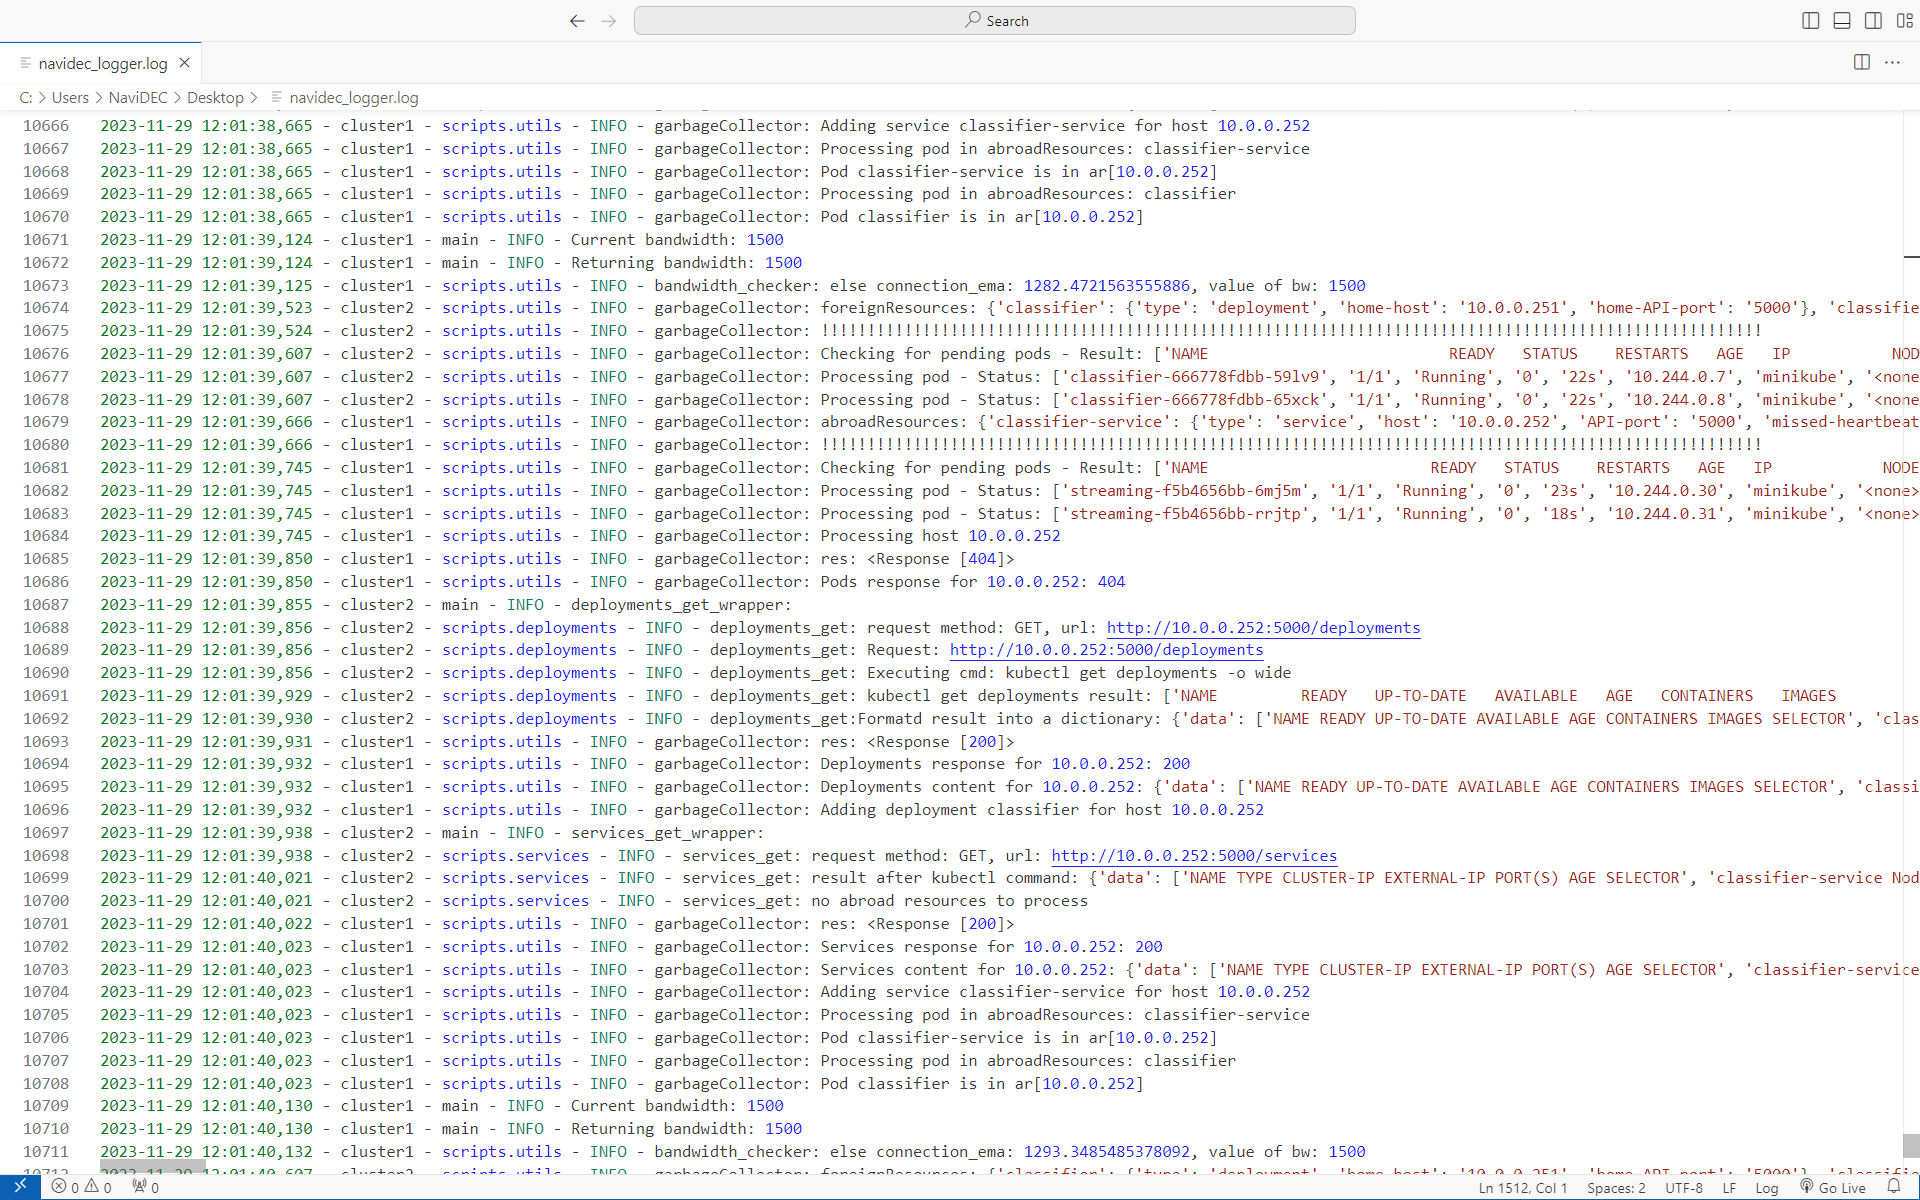This screenshot has height=1200, width=1920.
Task: Change the LF end-of-line setting
Action: click(1729, 1188)
